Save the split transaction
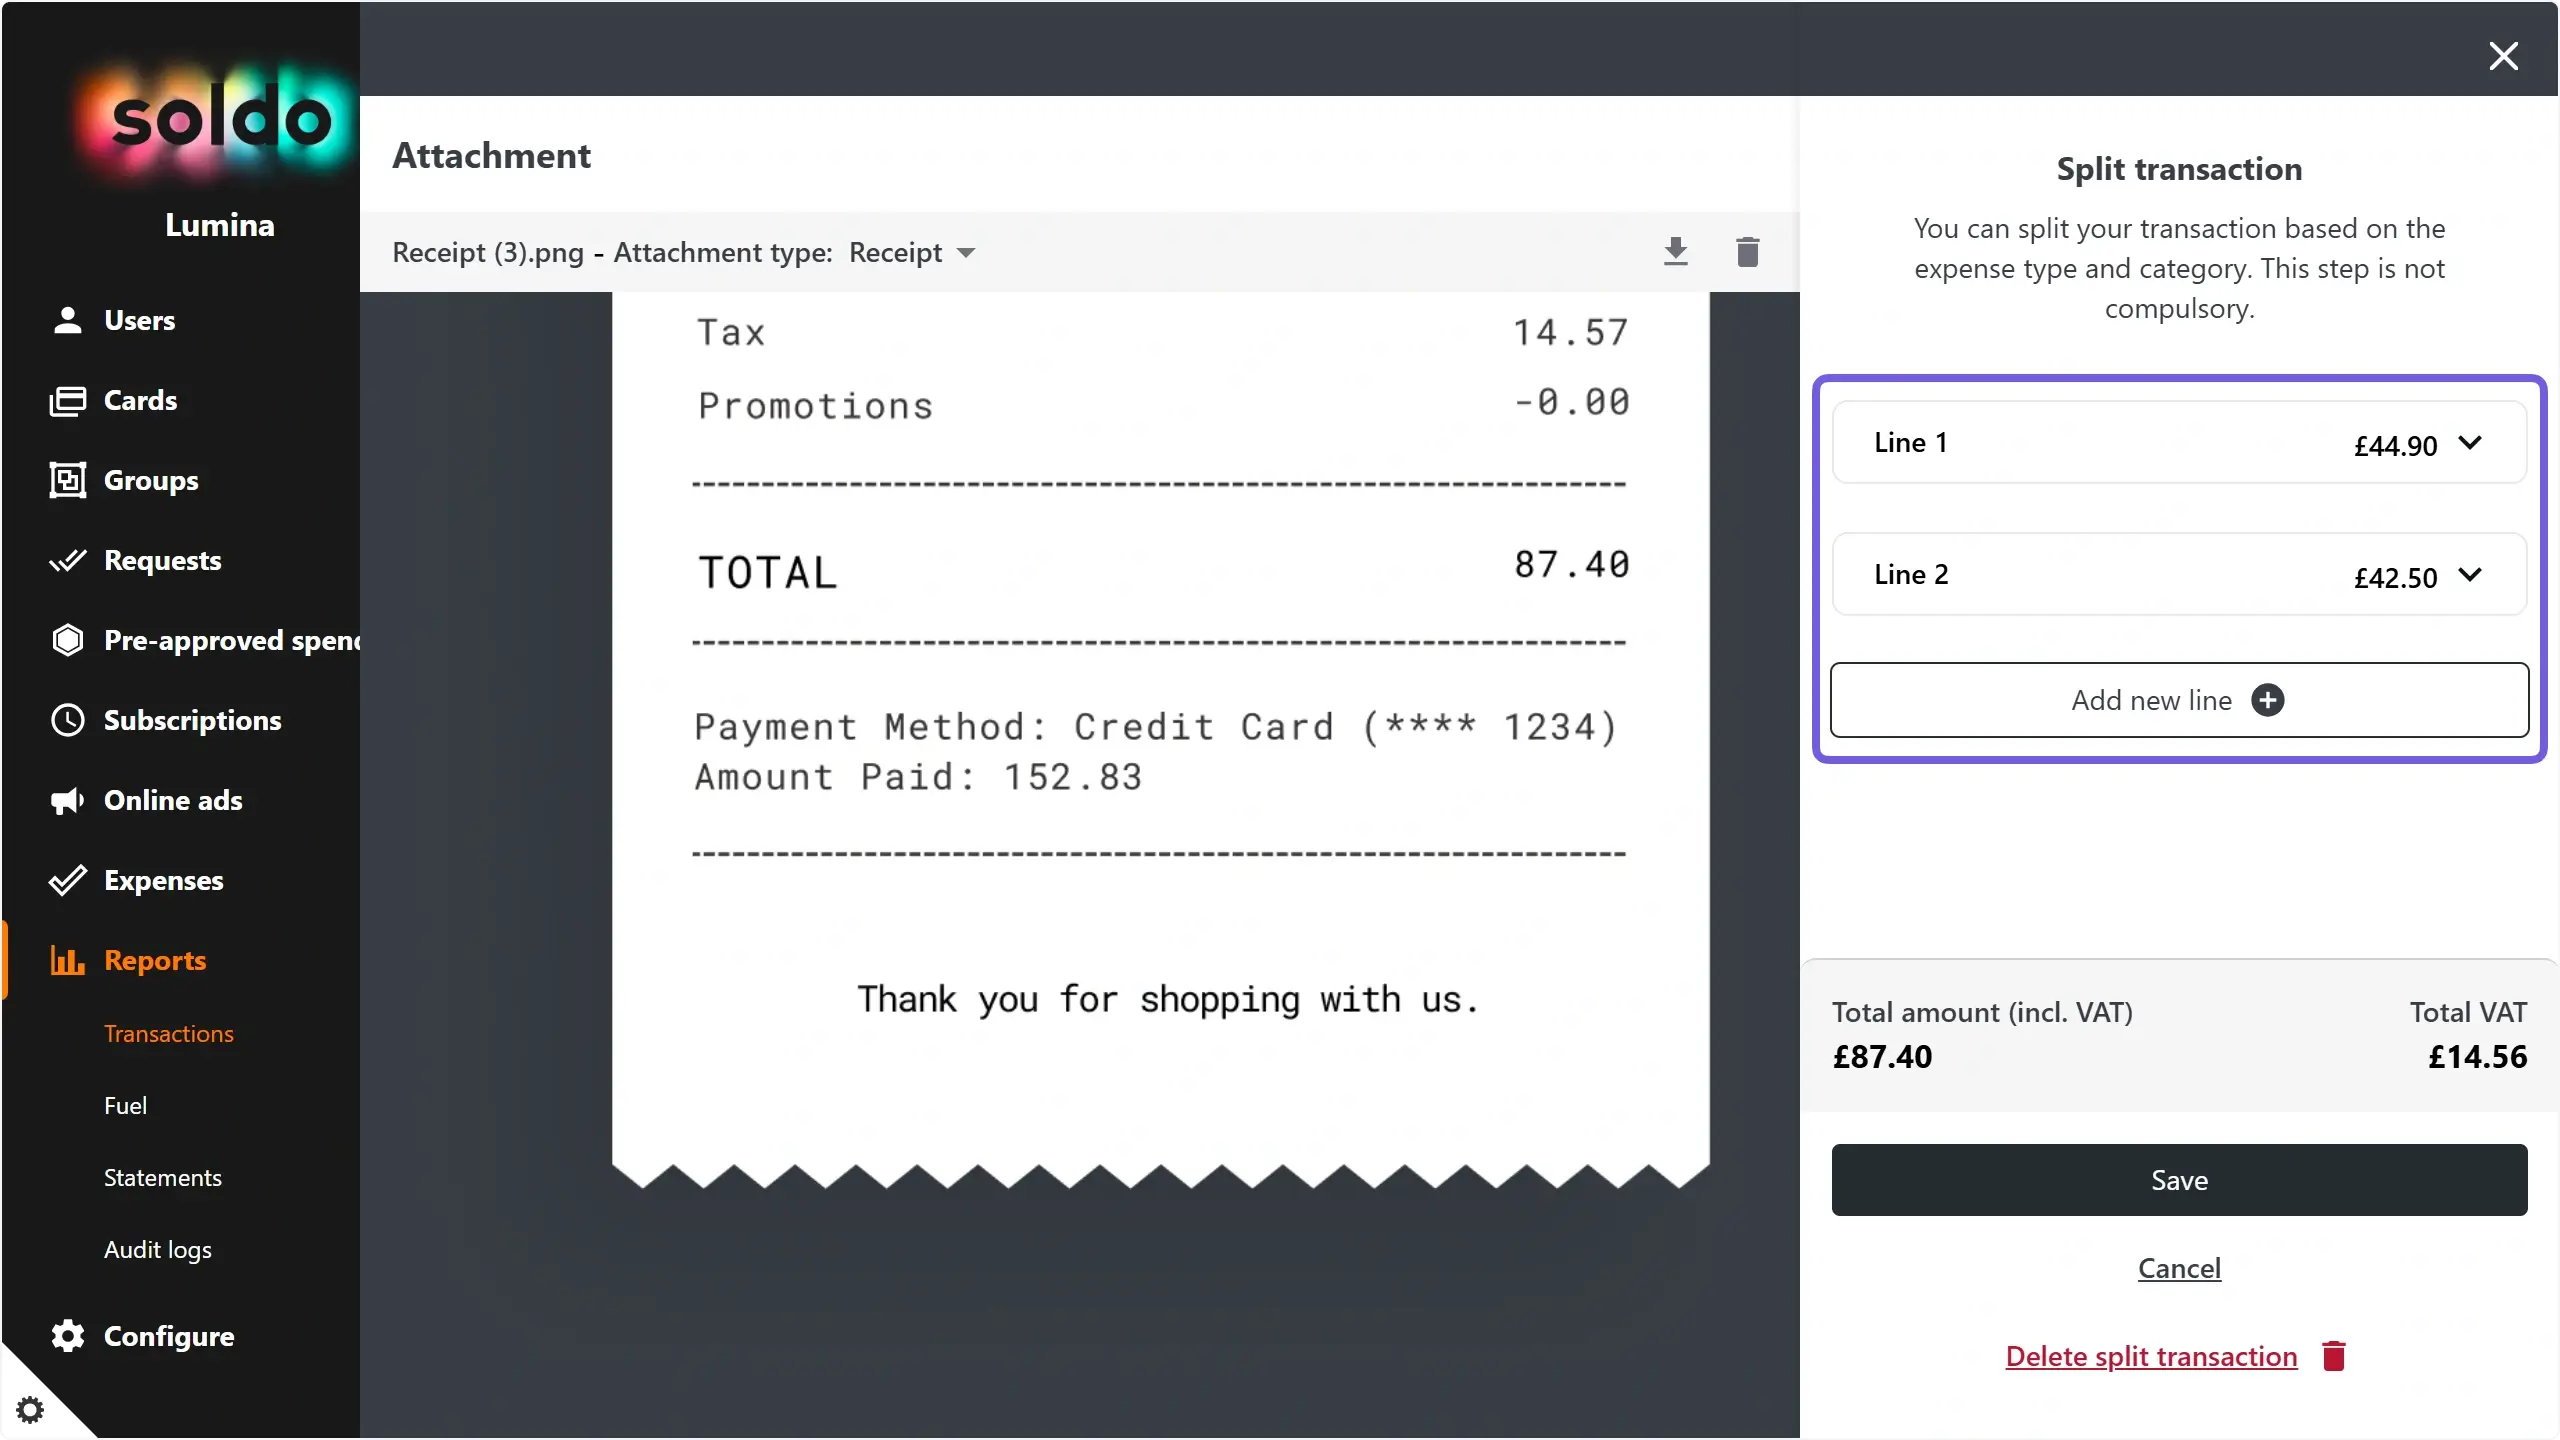The height and width of the screenshot is (1440, 2560). 2178,1180
